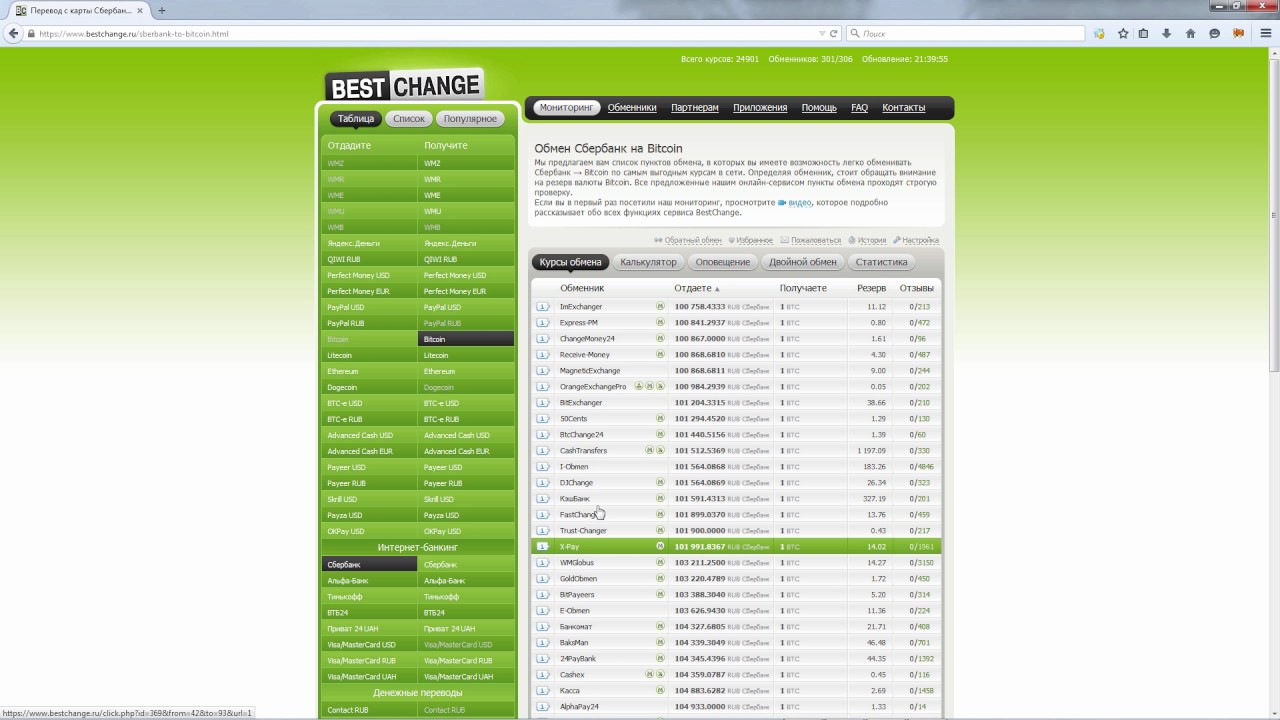This screenshot has height=720, width=1280.
Task: Open FAQ menu item
Action: (x=859, y=107)
